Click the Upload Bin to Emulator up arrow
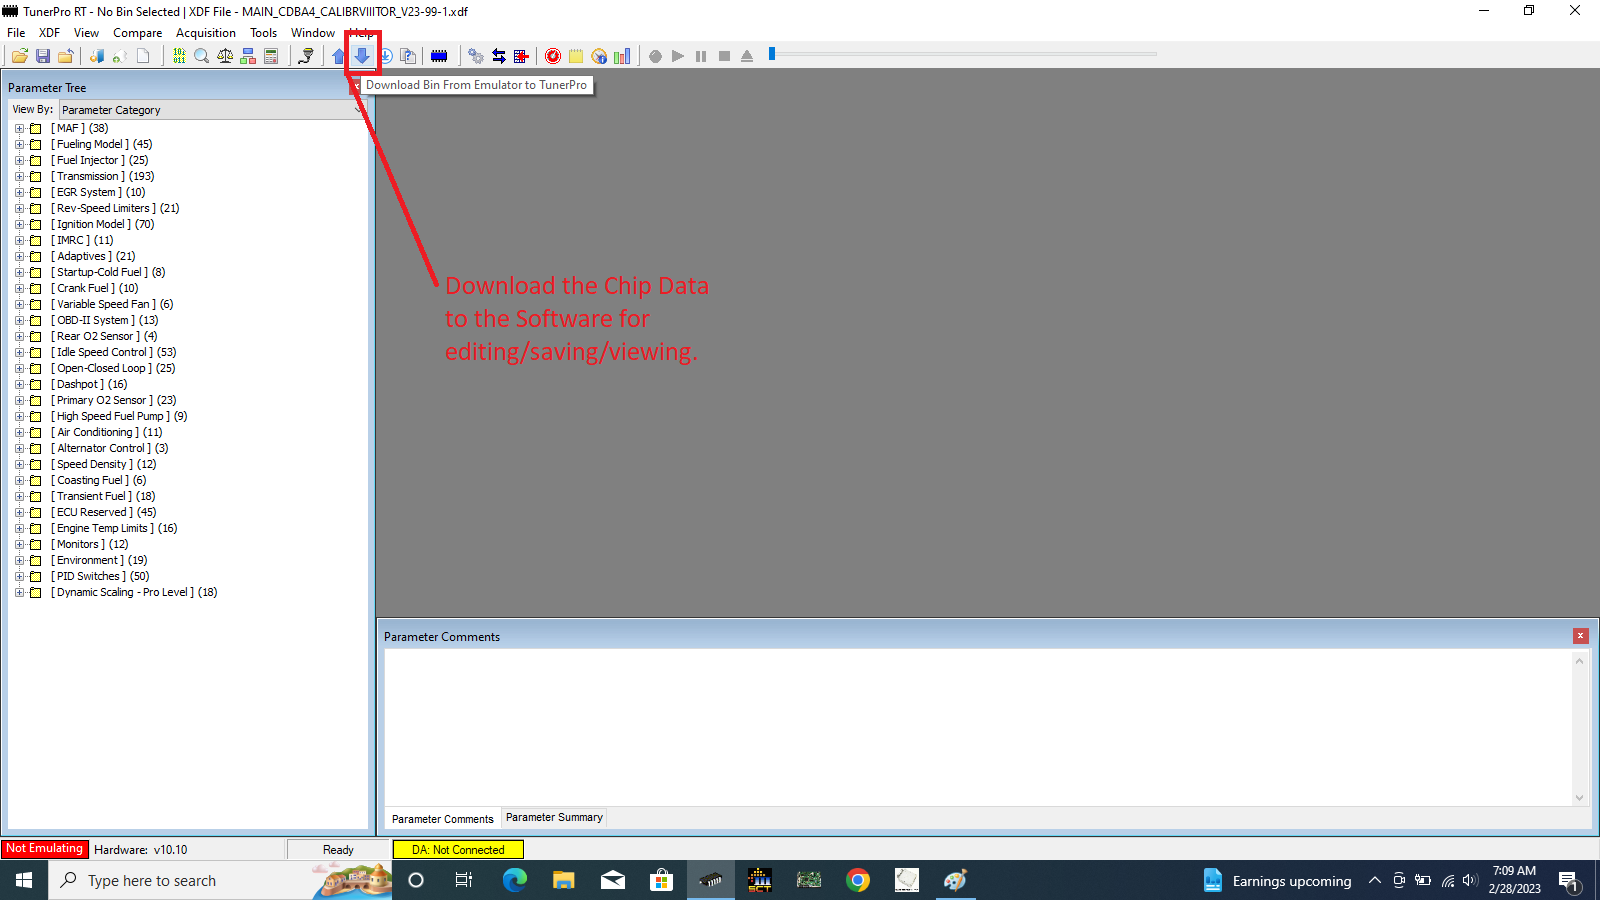This screenshot has width=1600, height=900. pyautogui.click(x=339, y=56)
